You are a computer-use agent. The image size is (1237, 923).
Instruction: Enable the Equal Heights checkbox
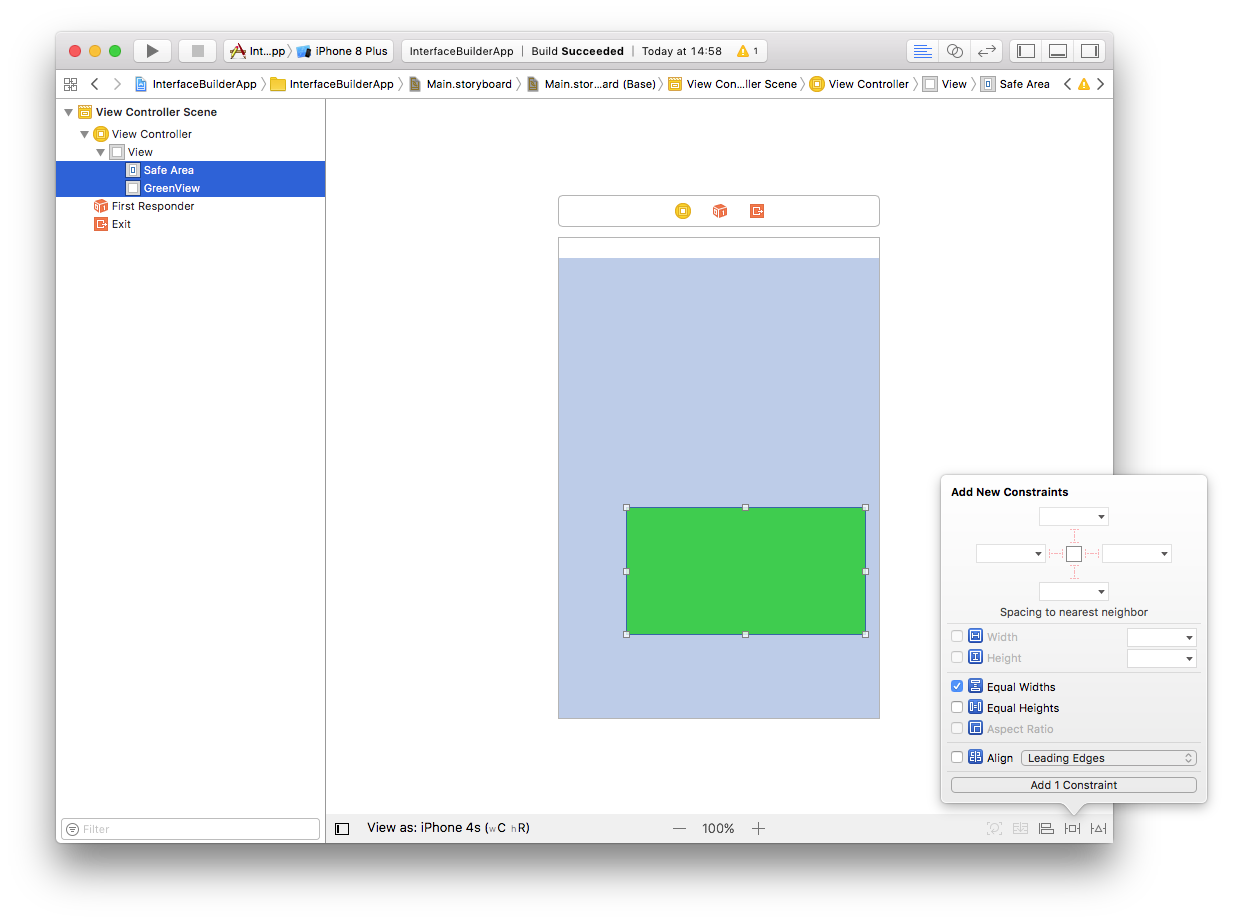(957, 708)
